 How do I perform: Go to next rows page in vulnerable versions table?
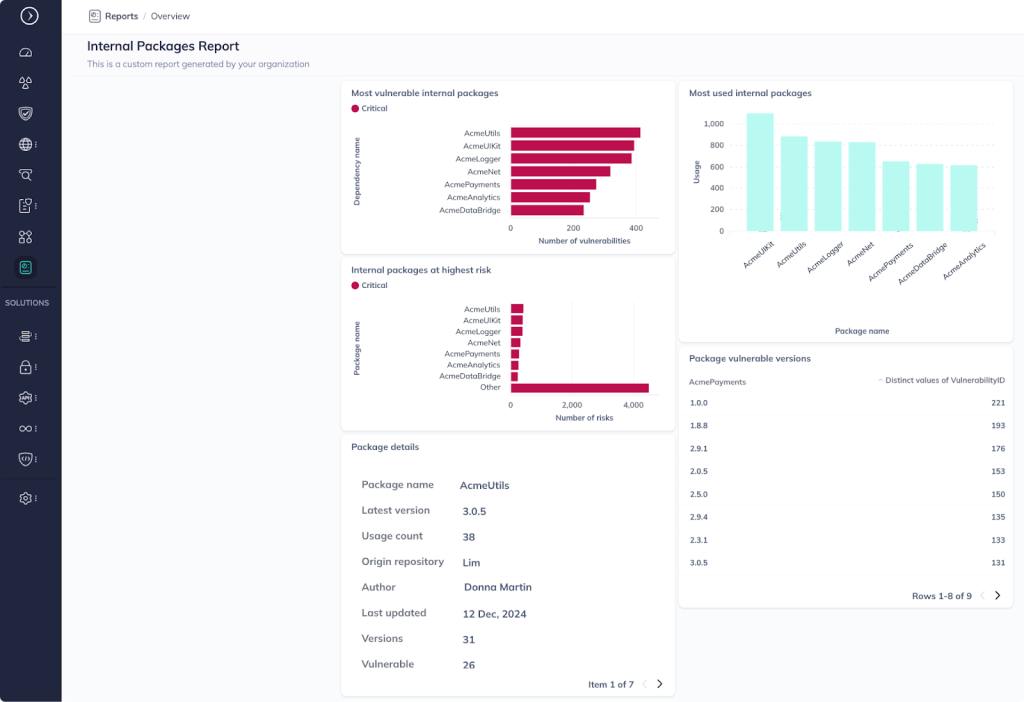(997, 596)
